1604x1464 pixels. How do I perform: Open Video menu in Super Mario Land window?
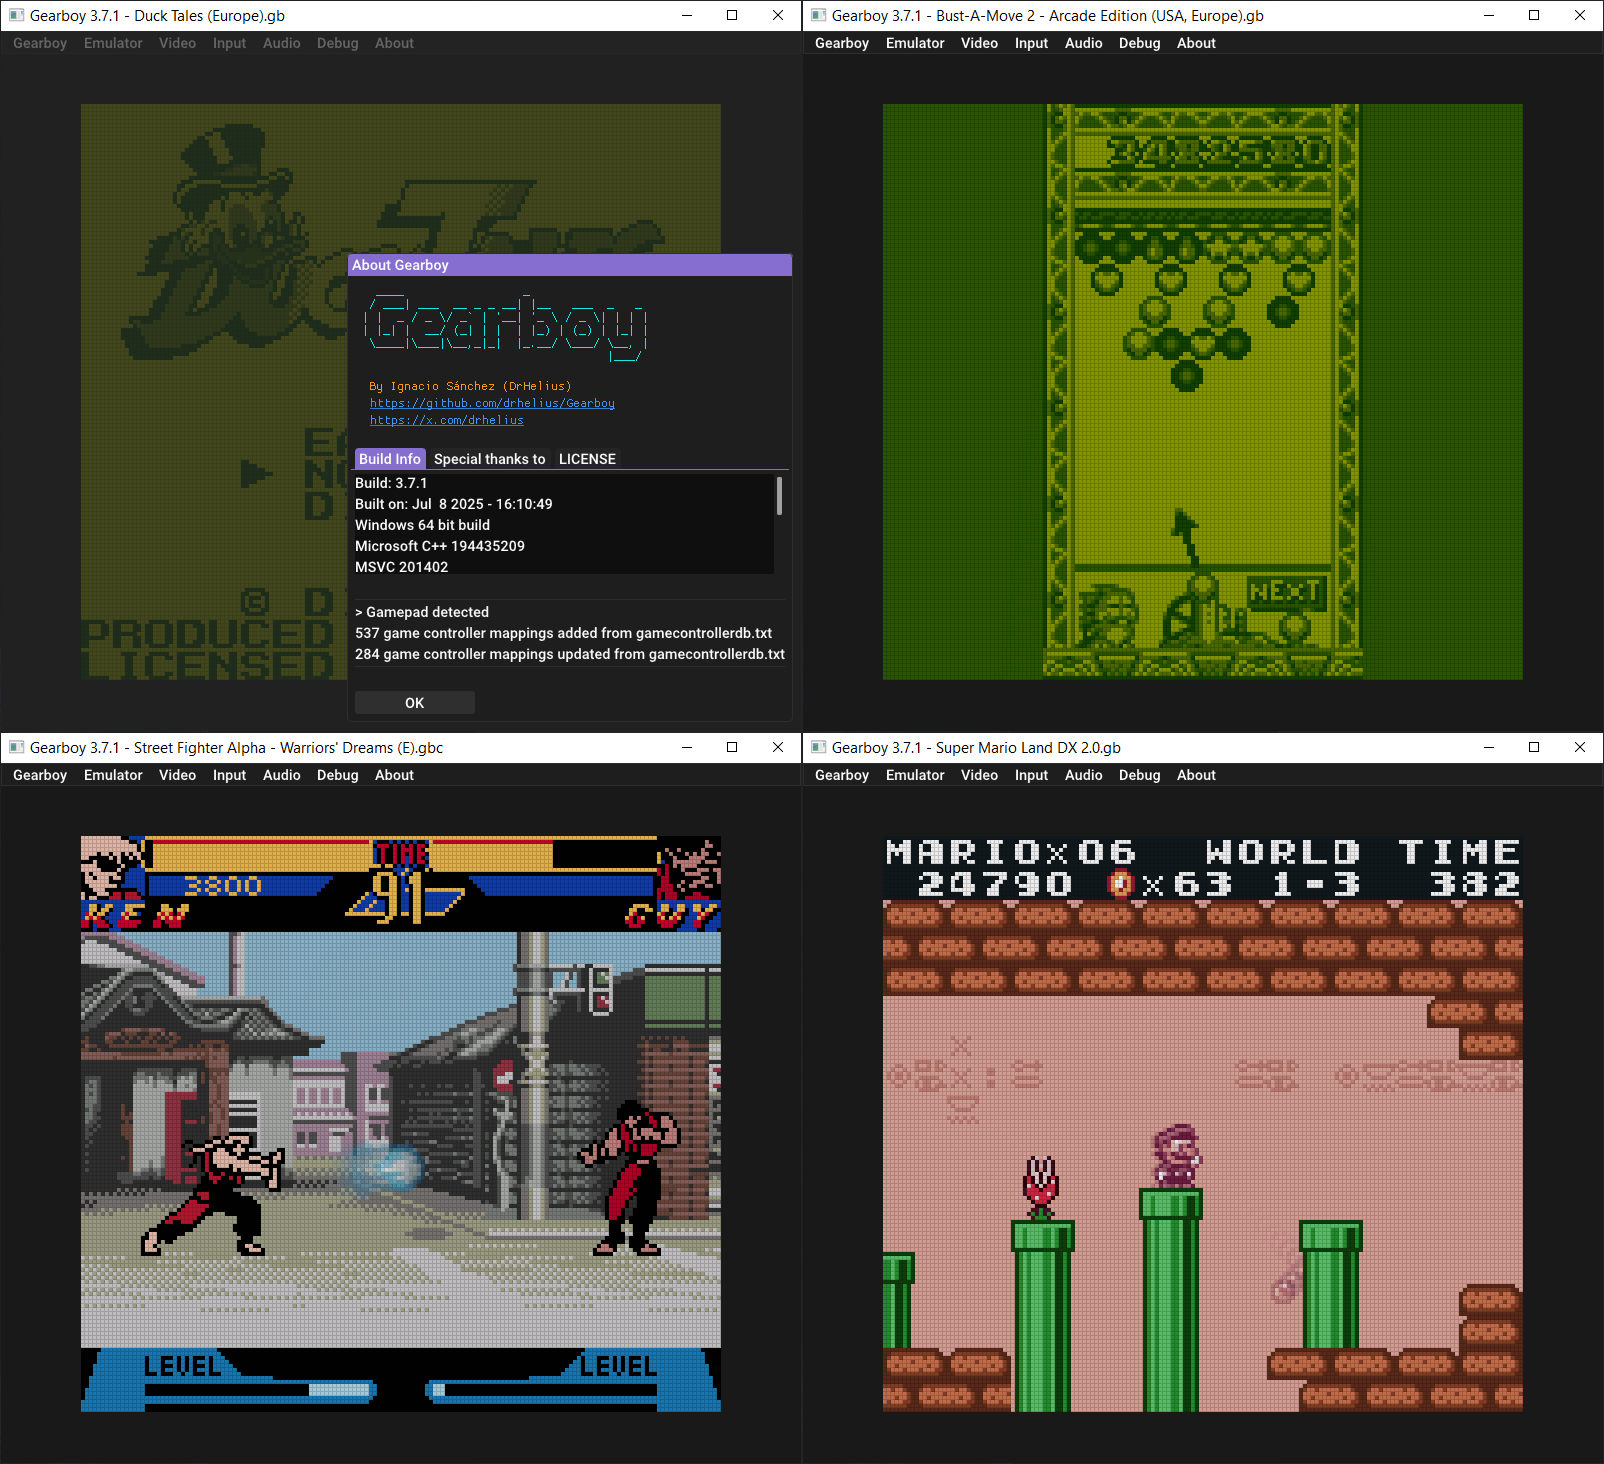point(979,775)
